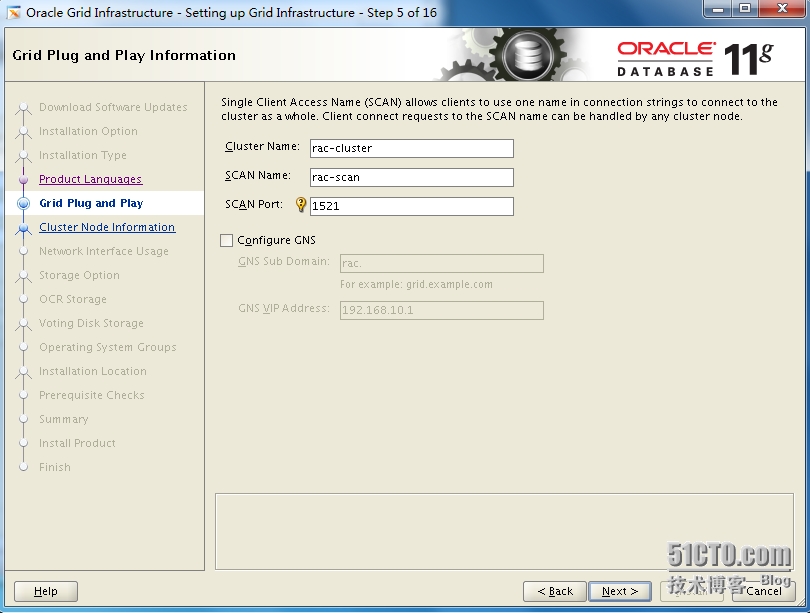Click the Finish step
810x613 pixels.
[x=55, y=467]
